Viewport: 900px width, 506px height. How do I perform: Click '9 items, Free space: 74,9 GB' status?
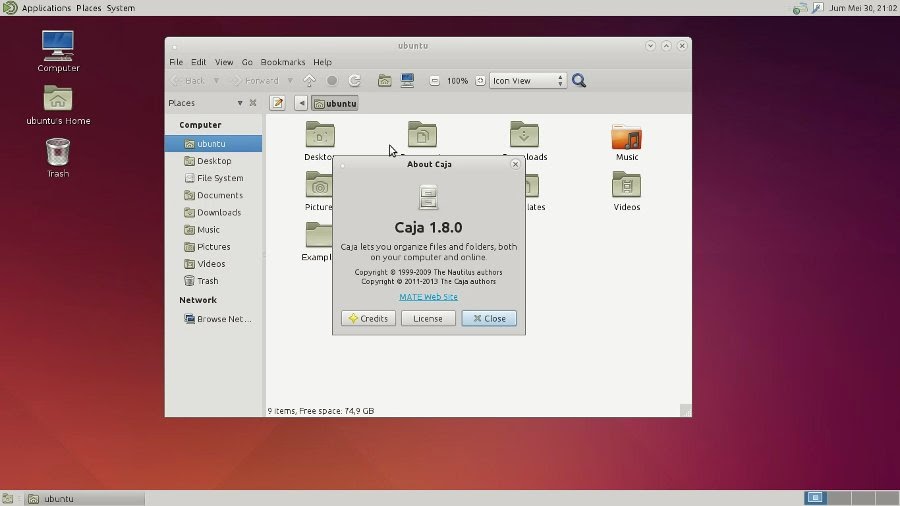pos(321,411)
